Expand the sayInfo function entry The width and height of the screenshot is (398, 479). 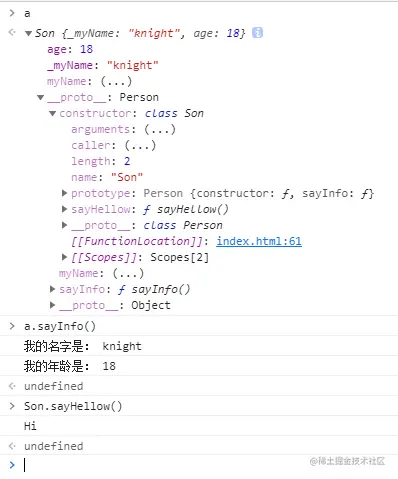click(52, 289)
